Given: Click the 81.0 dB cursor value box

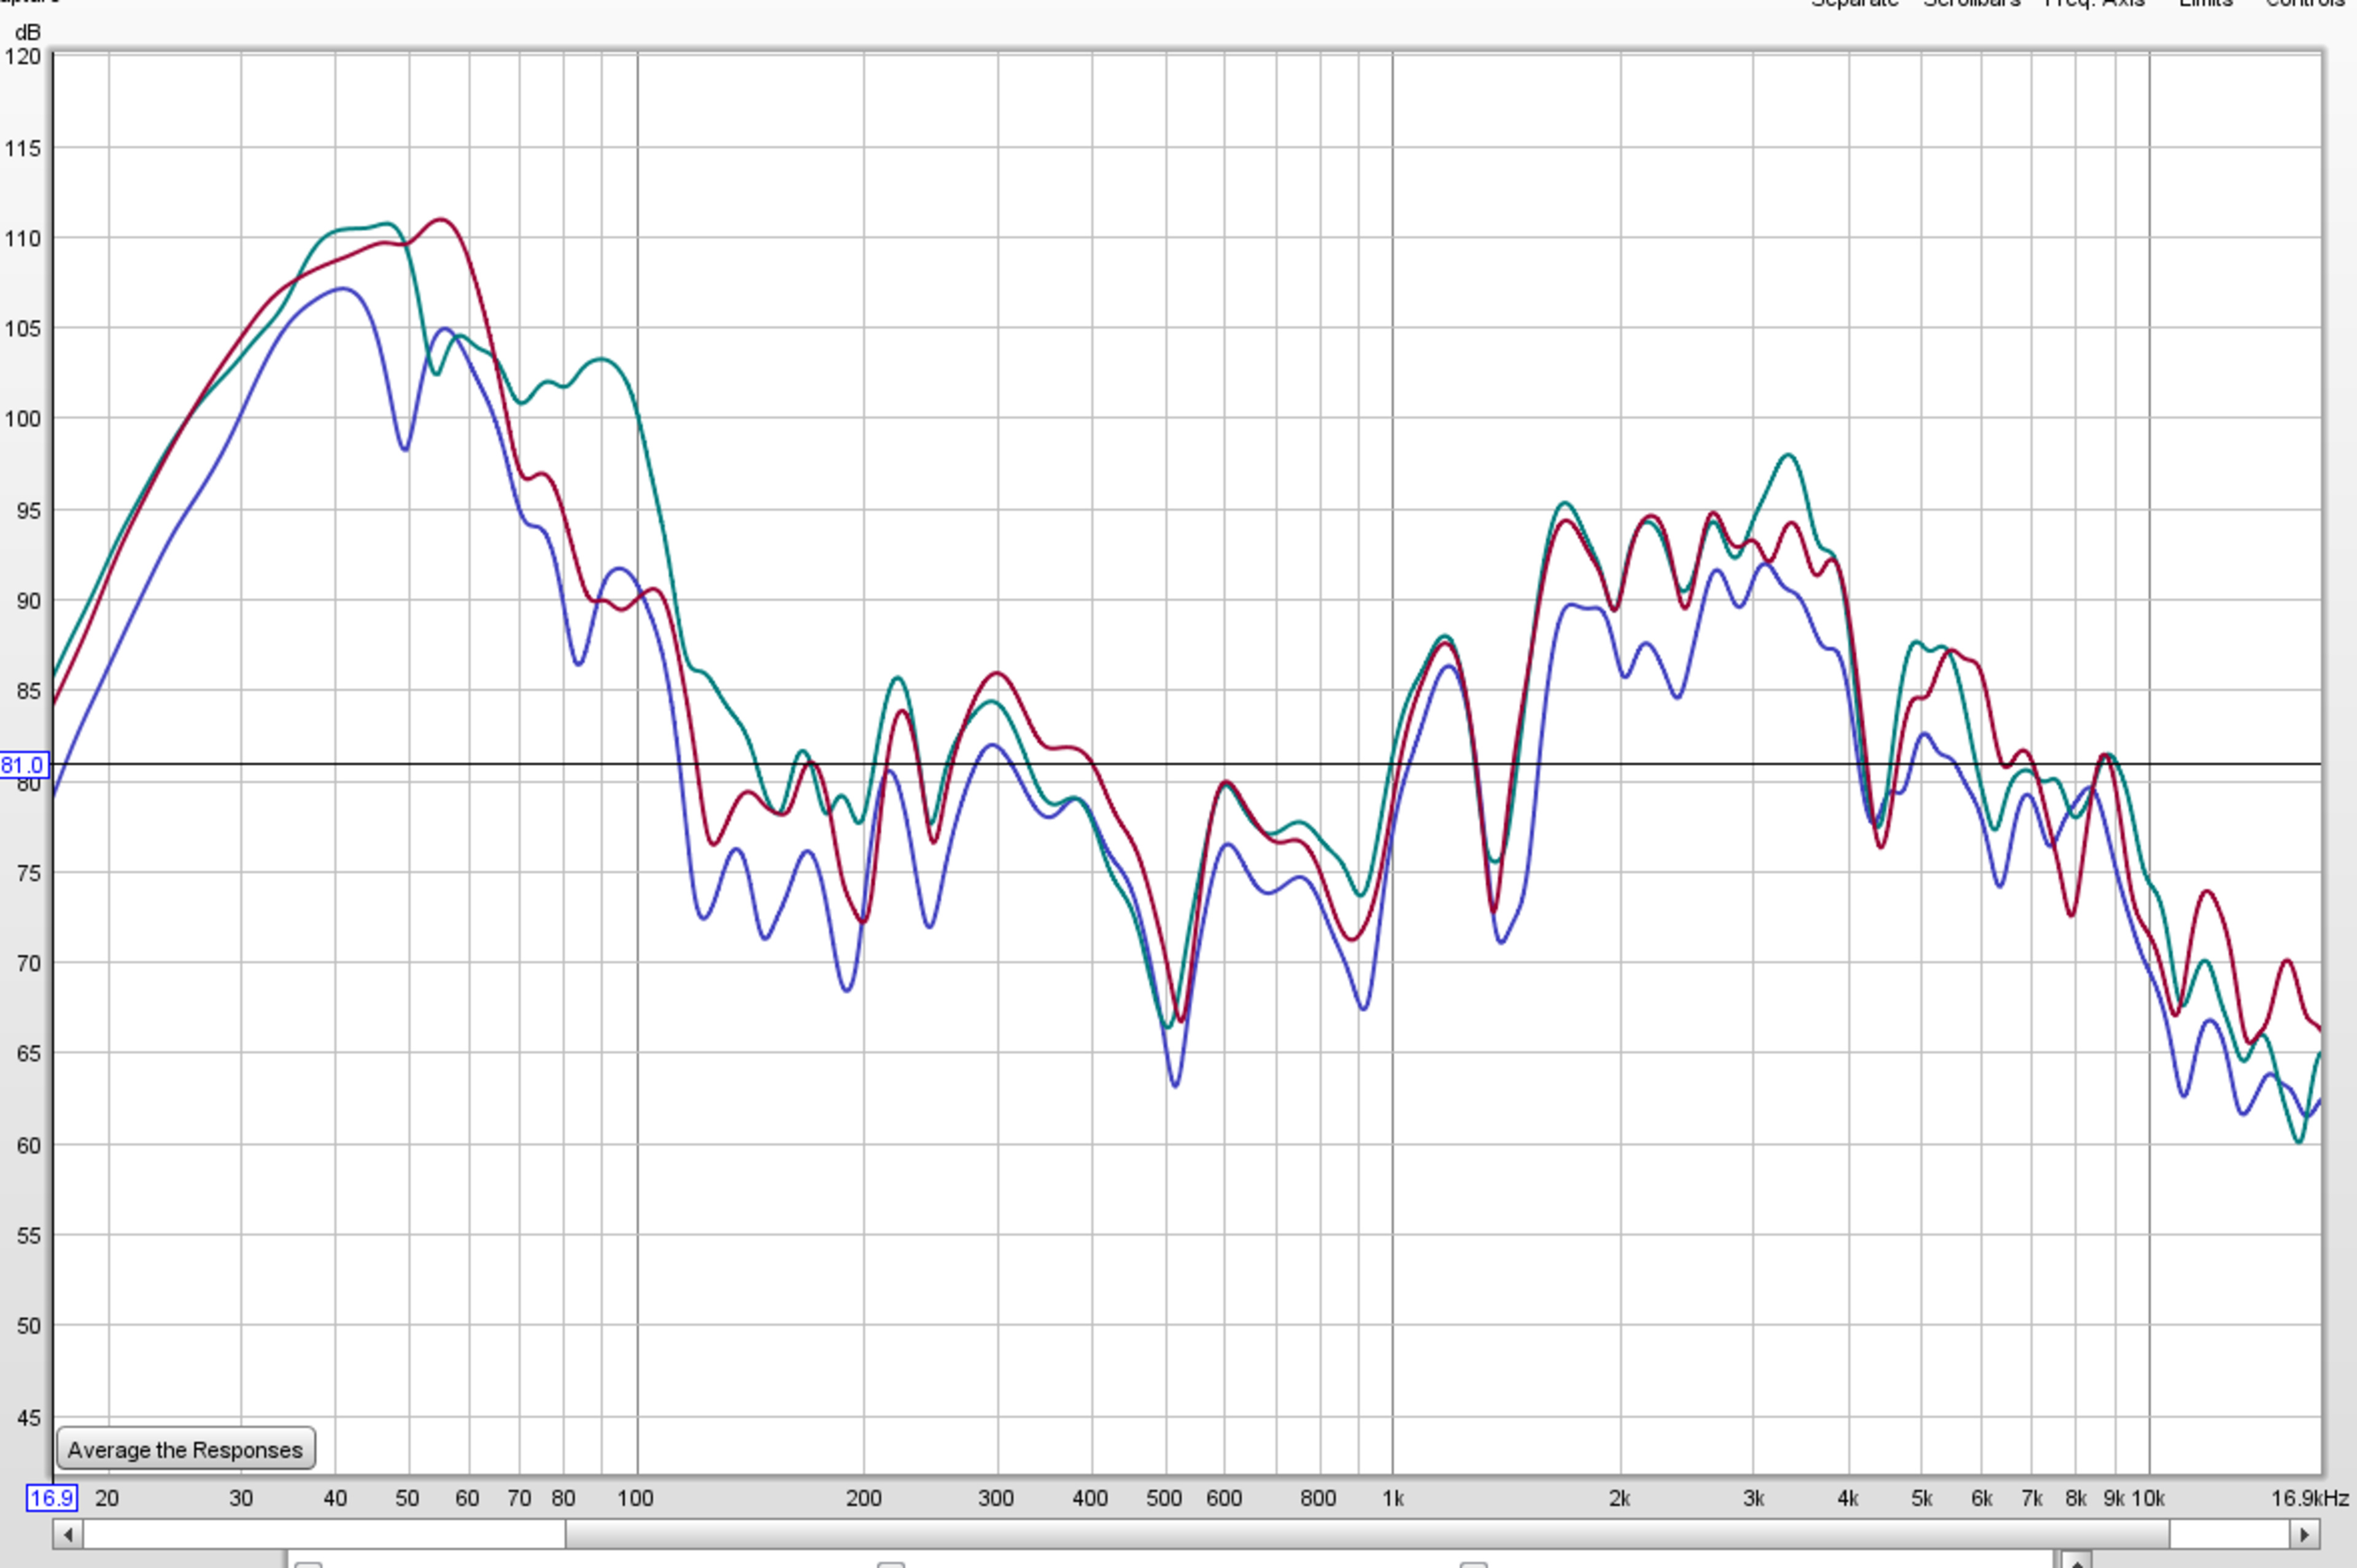Looking at the screenshot, I should tap(23, 765).
